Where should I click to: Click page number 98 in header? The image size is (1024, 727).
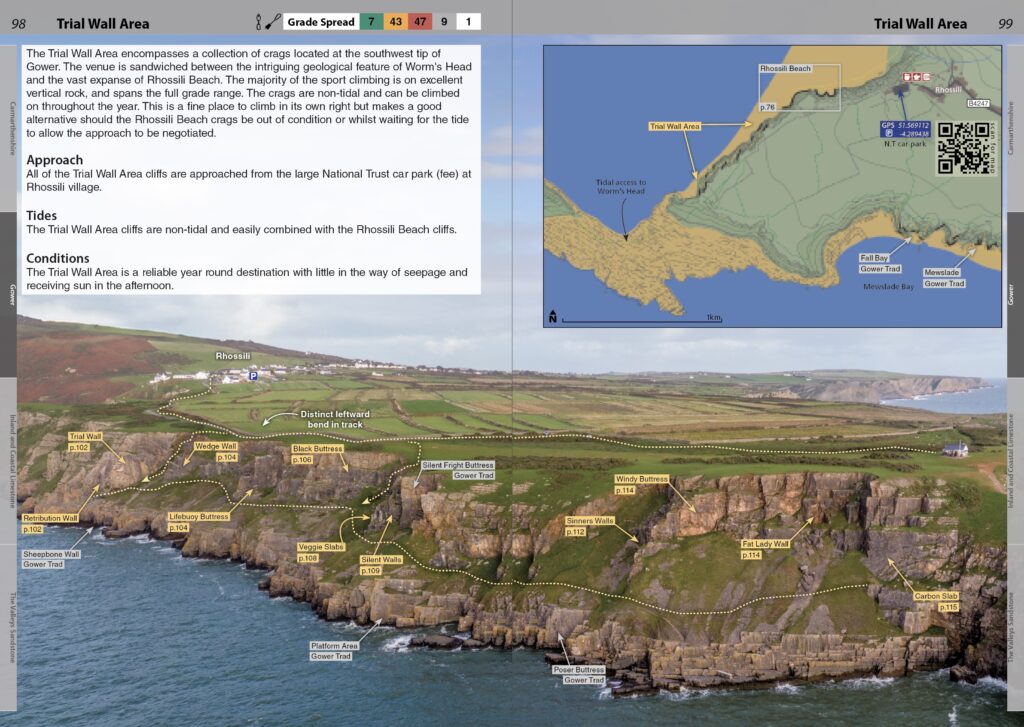[x=19, y=24]
